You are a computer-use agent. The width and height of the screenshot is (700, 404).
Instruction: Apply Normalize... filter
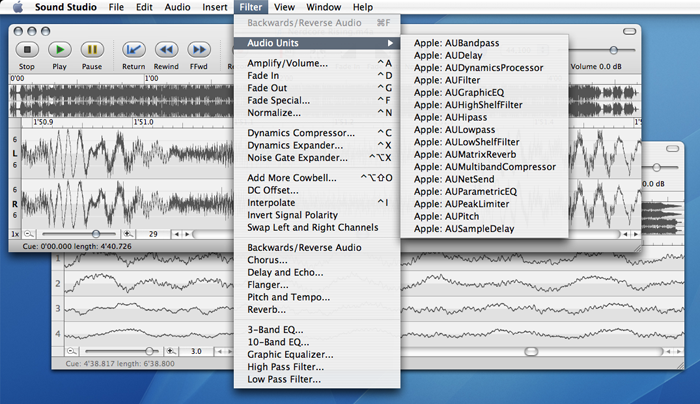[317, 113]
